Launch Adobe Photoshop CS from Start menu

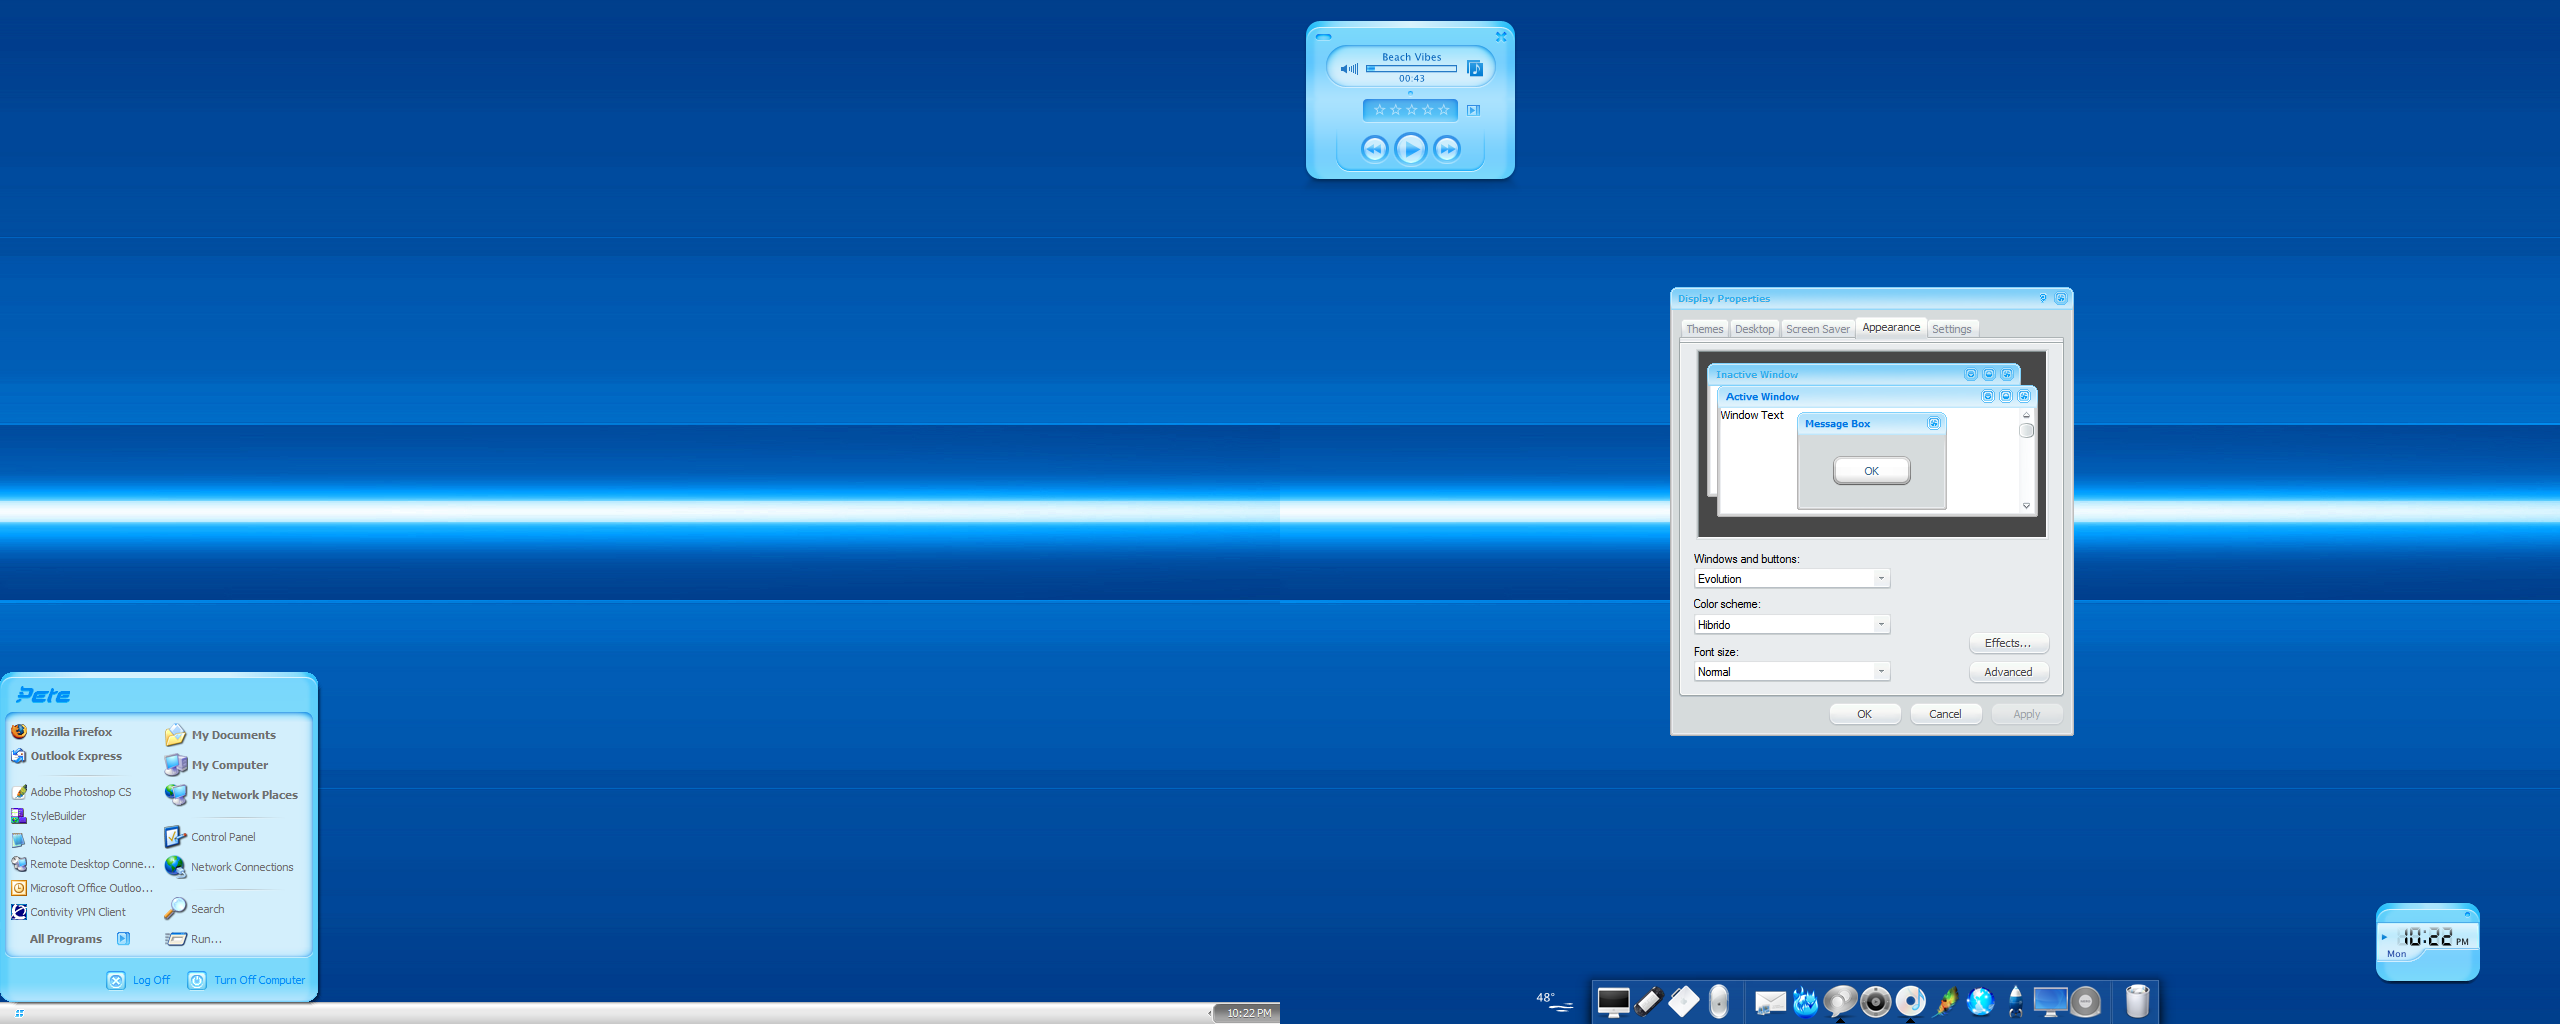72,792
